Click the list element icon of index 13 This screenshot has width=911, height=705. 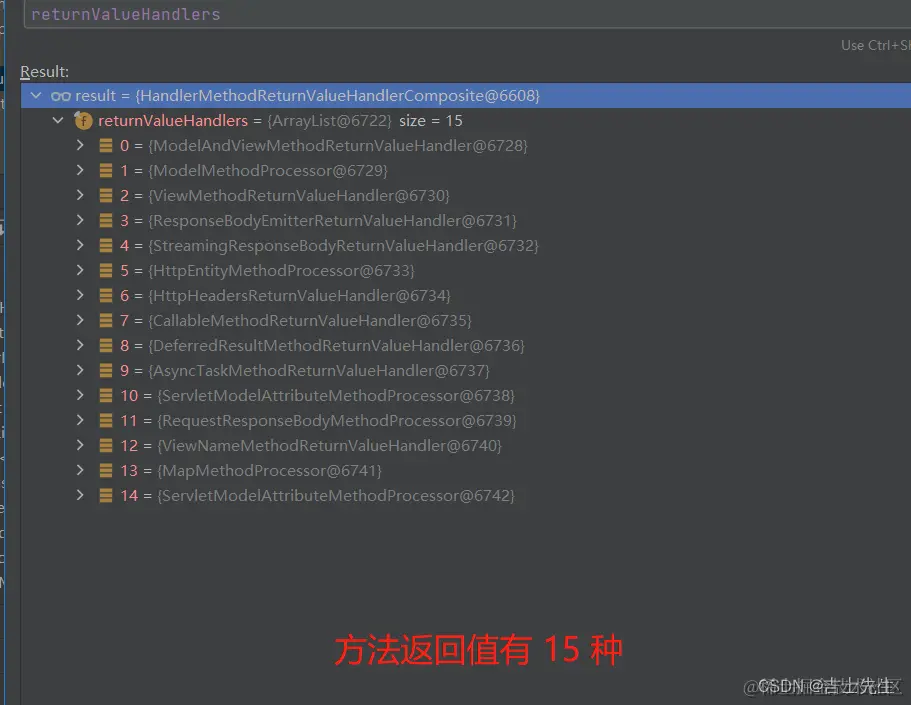point(106,470)
